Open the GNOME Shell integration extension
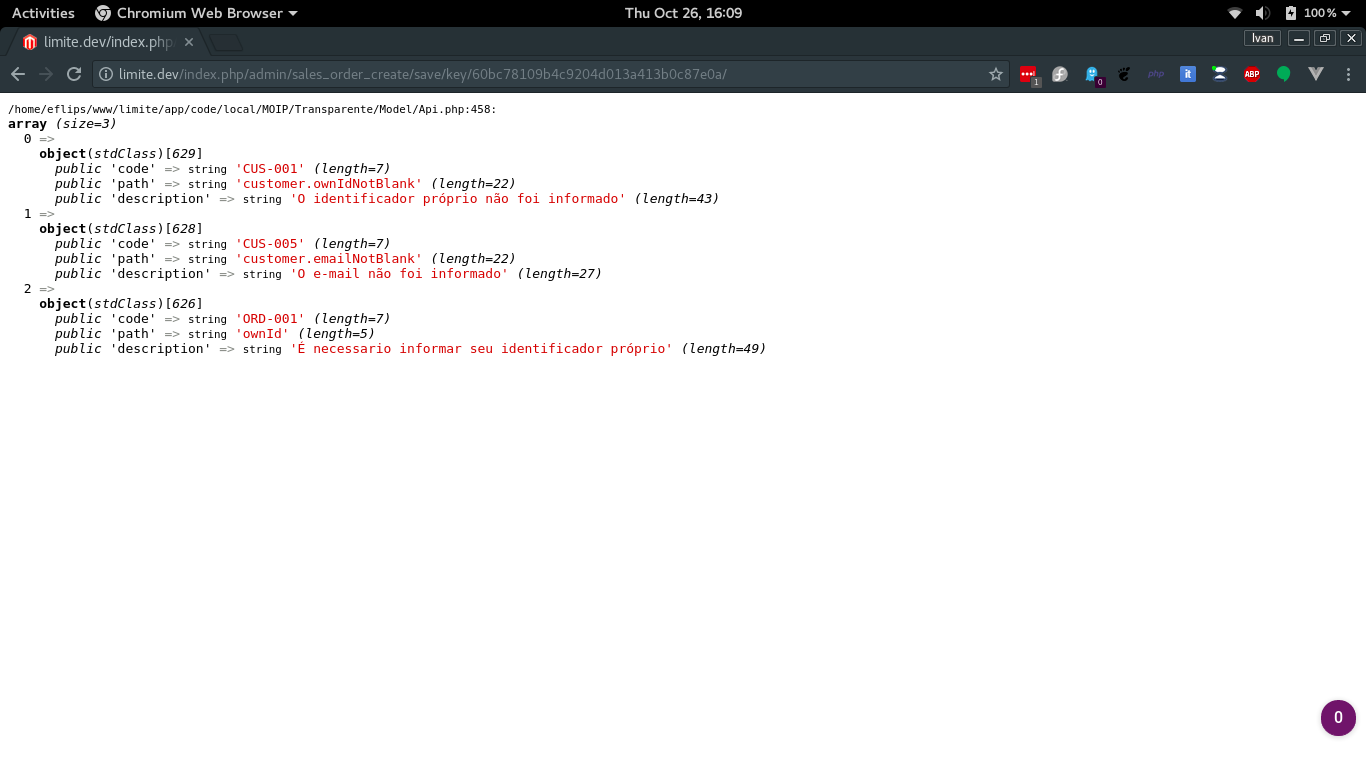Screen dimensions: 1366x768 point(1124,74)
